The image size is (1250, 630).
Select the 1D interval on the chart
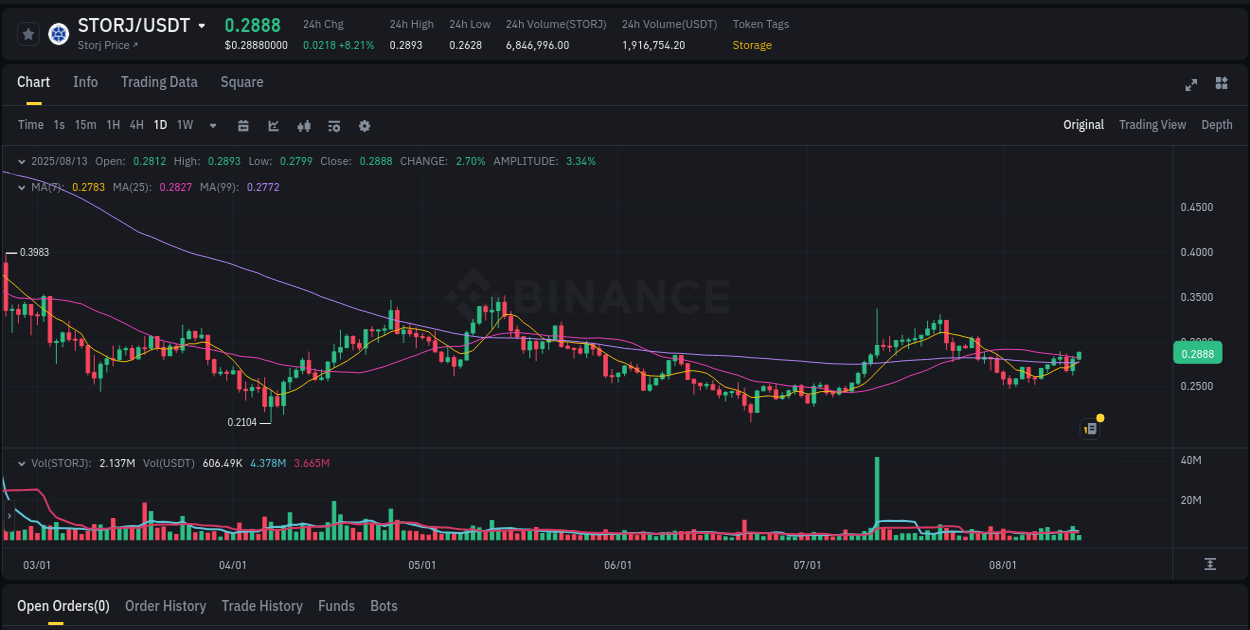160,125
